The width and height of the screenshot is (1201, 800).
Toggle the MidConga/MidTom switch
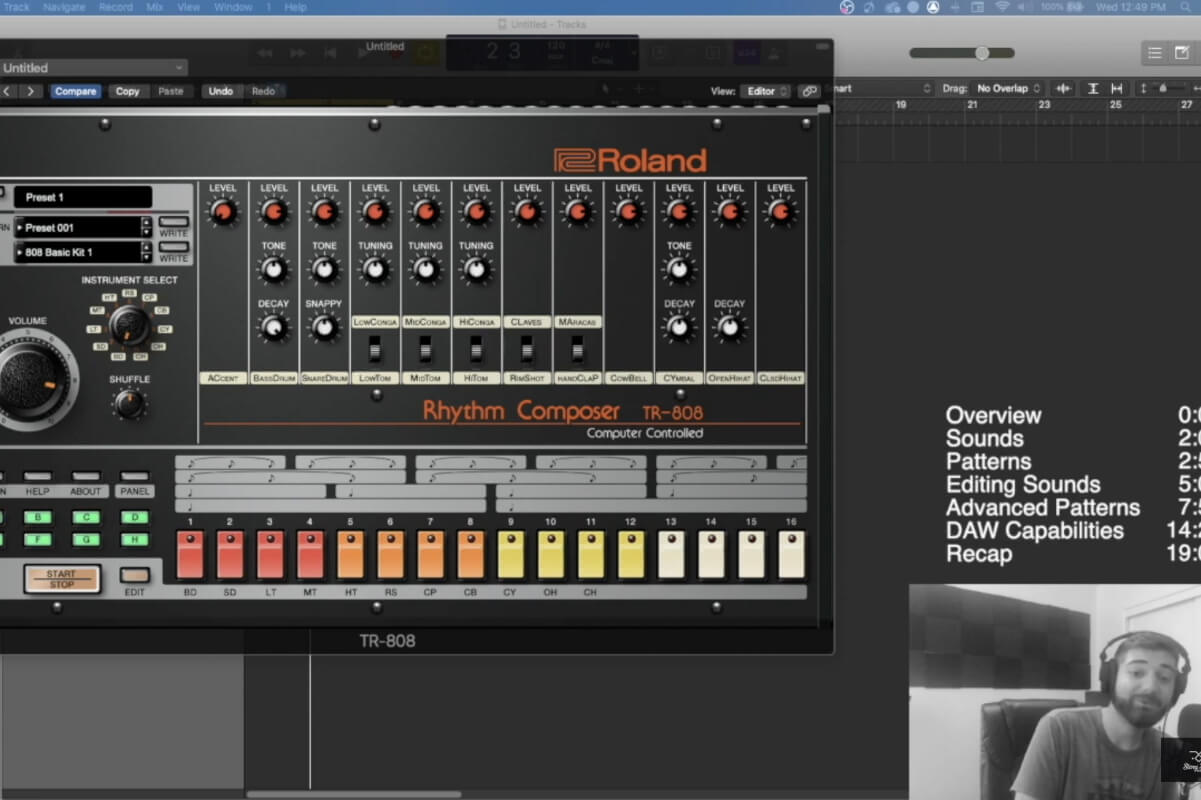click(x=425, y=348)
